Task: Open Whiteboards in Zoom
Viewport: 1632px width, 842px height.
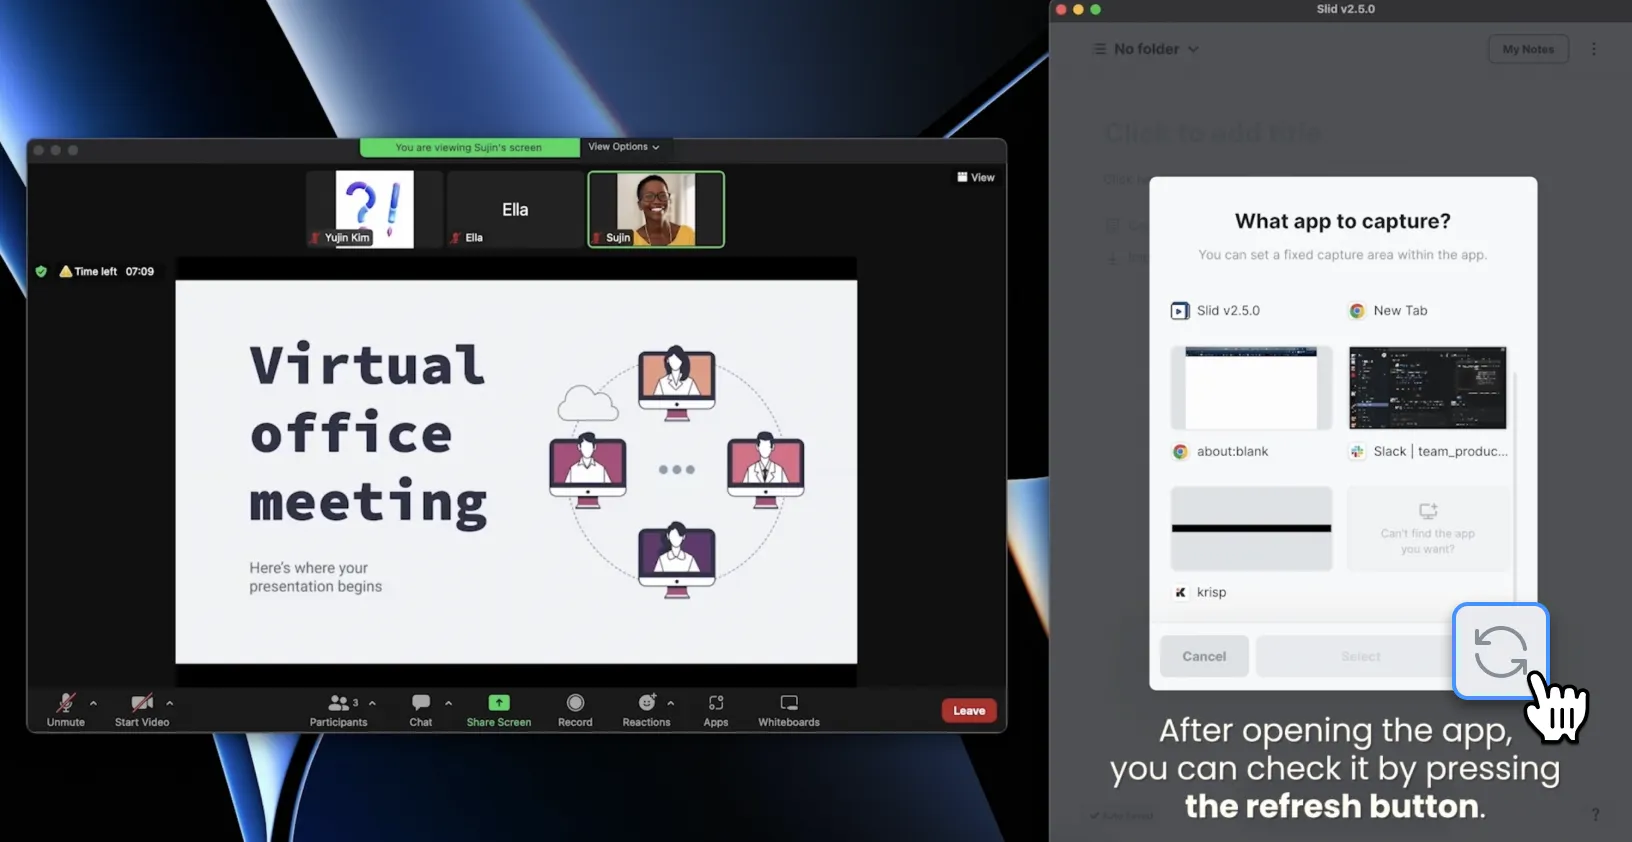Action: (789, 709)
